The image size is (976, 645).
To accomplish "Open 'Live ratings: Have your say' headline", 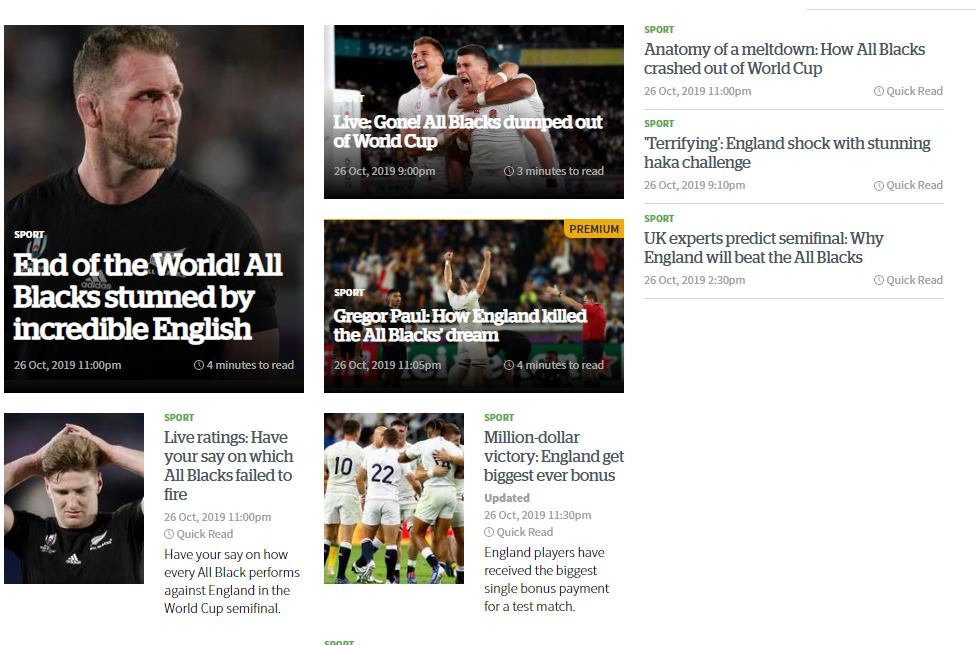I will tap(228, 466).
